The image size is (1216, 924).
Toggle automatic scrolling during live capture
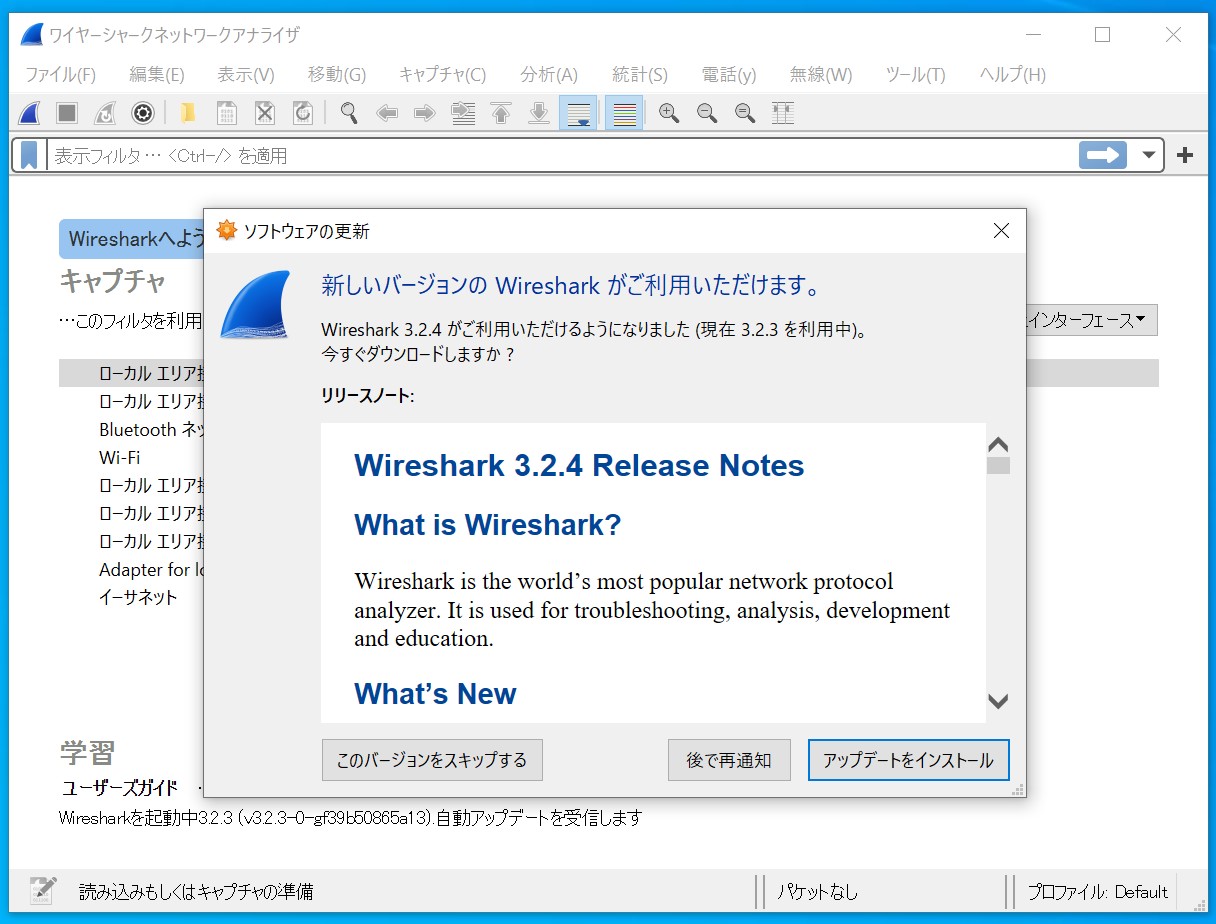pos(578,113)
